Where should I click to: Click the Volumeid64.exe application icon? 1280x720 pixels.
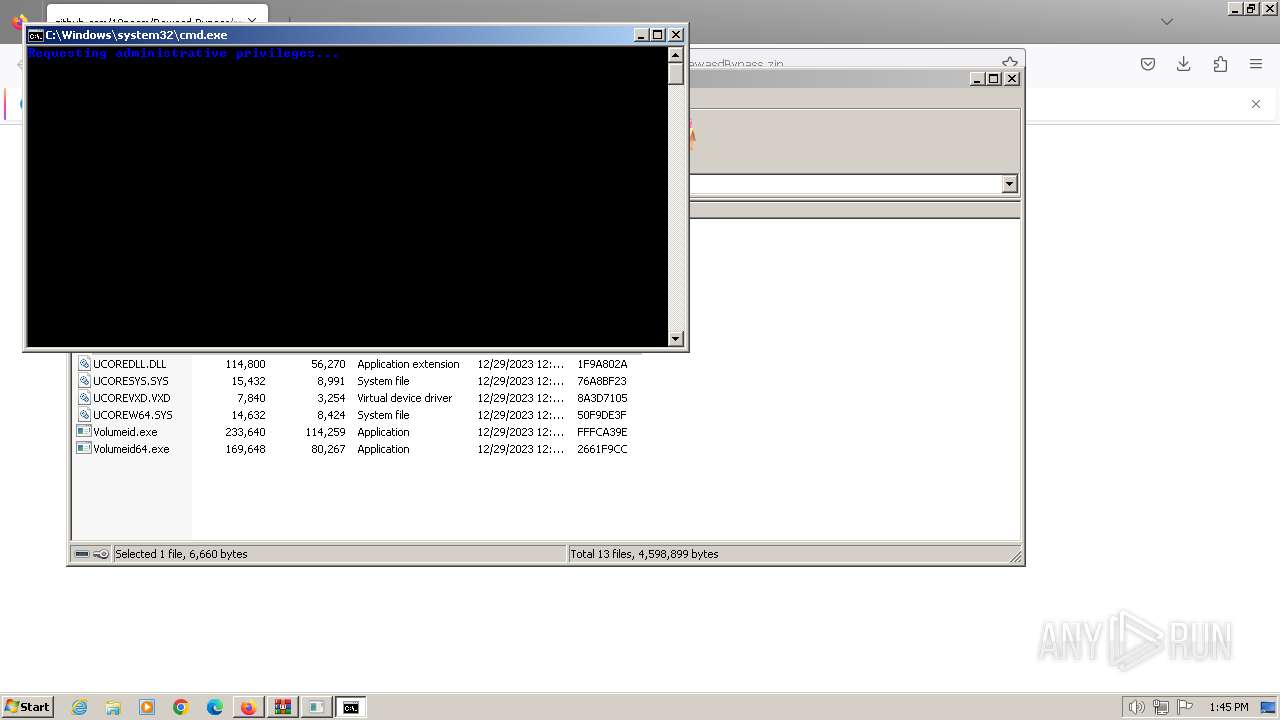coord(84,449)
